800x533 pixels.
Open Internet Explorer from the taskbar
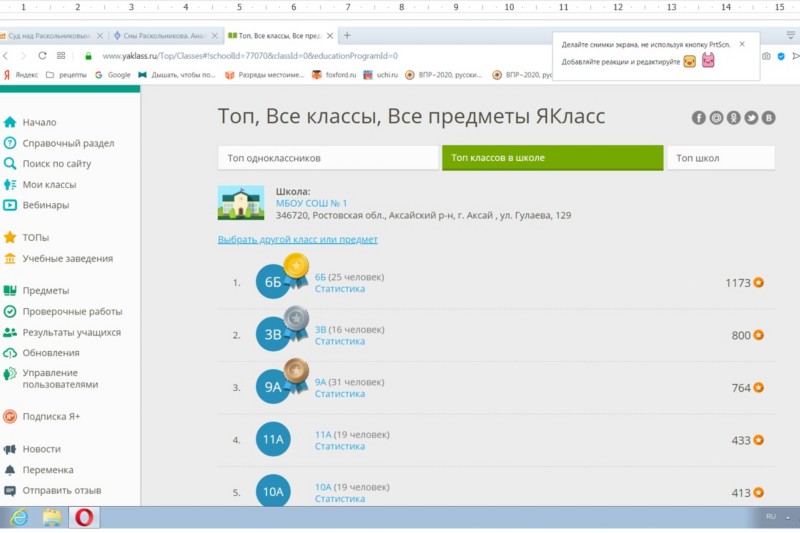pyautogui.click(x=19, y=518)
